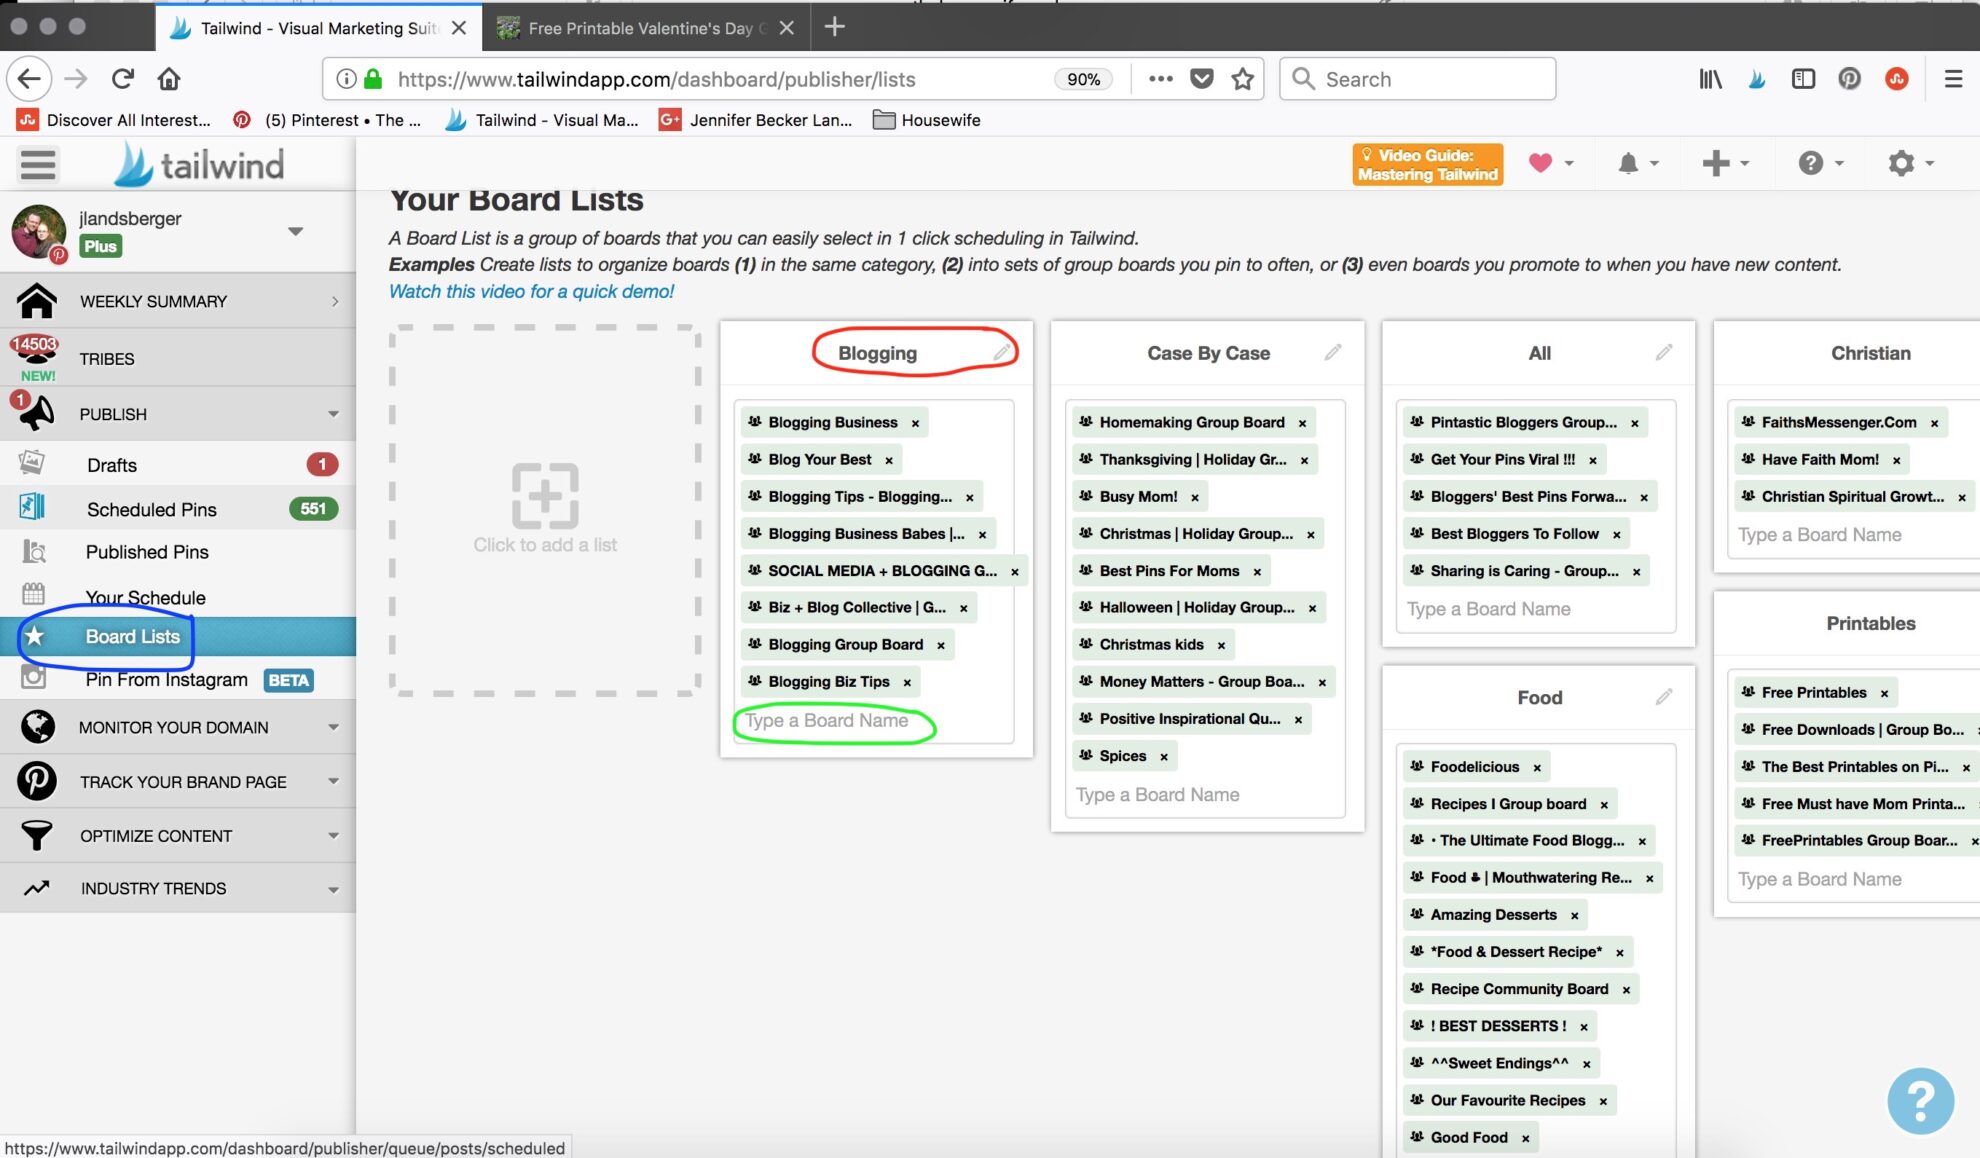Collapse the Publish section

pyautogui.click(x=333, y=414)
